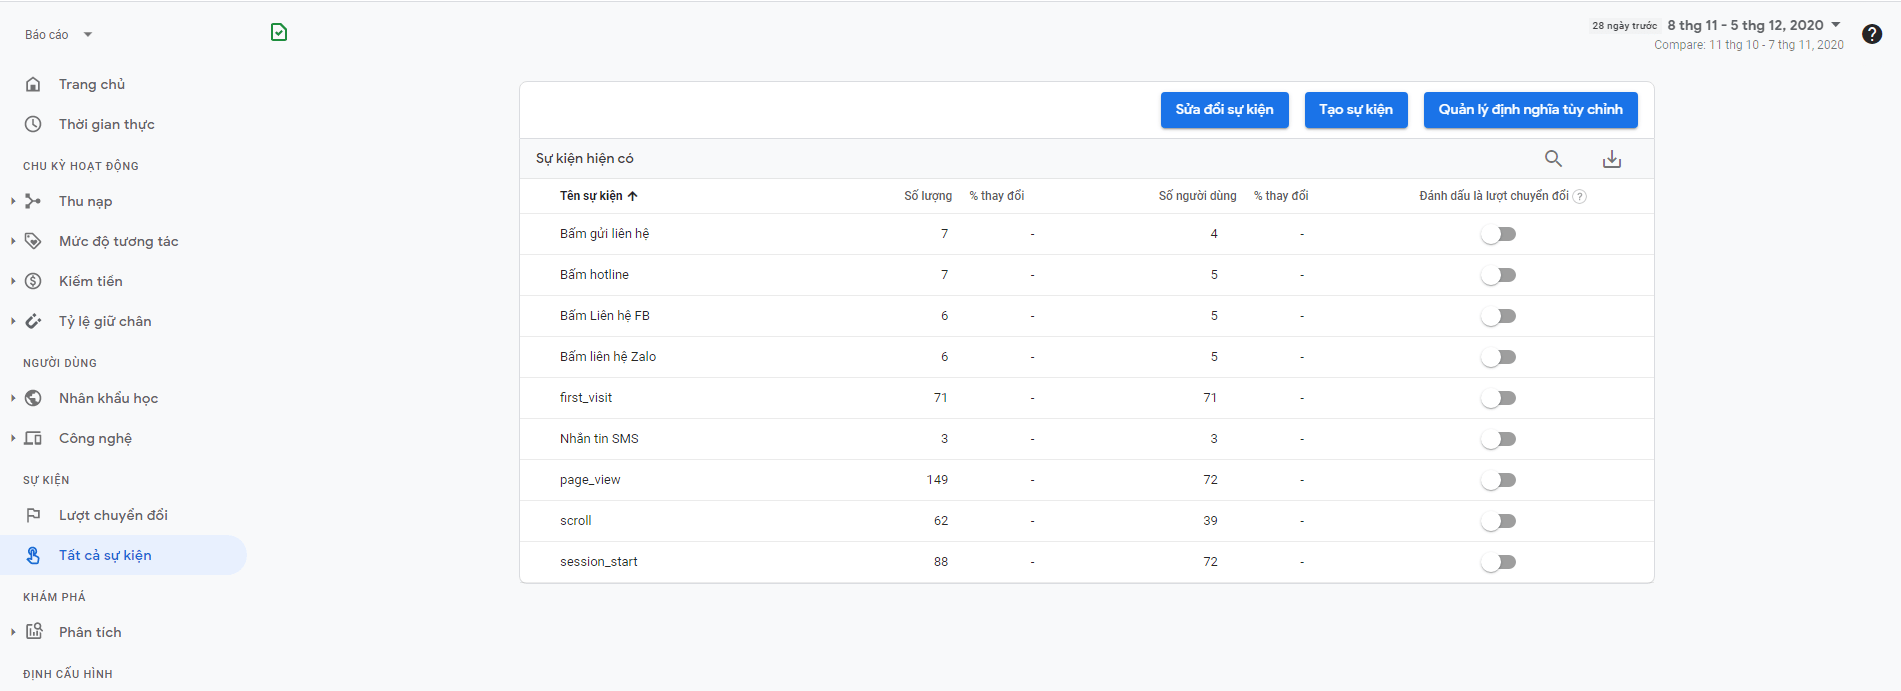Click the Lượt chuyển đổi flag icon
The height and width of the screenshot is (691, 1901).
click(x=33, y=515)
